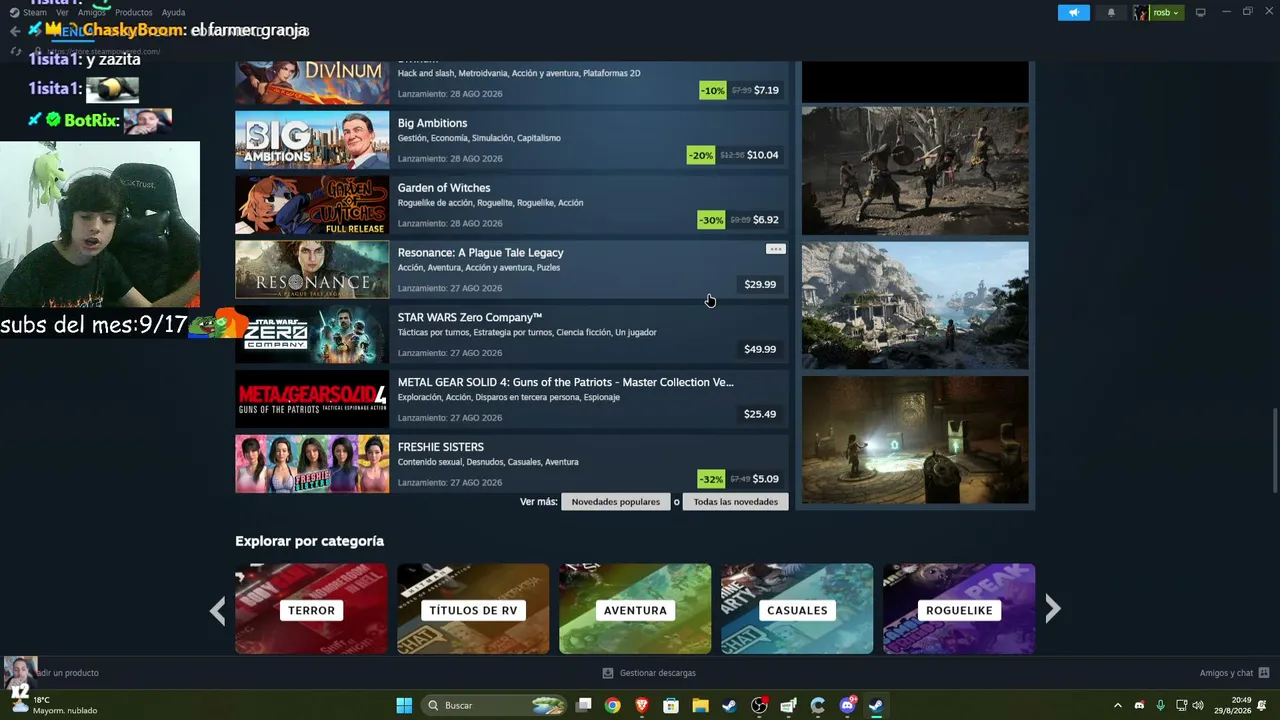Viewport: 1280px width, 720px height.
Task: Click the Todas las novedades button
Action: (x=736, y=502)
